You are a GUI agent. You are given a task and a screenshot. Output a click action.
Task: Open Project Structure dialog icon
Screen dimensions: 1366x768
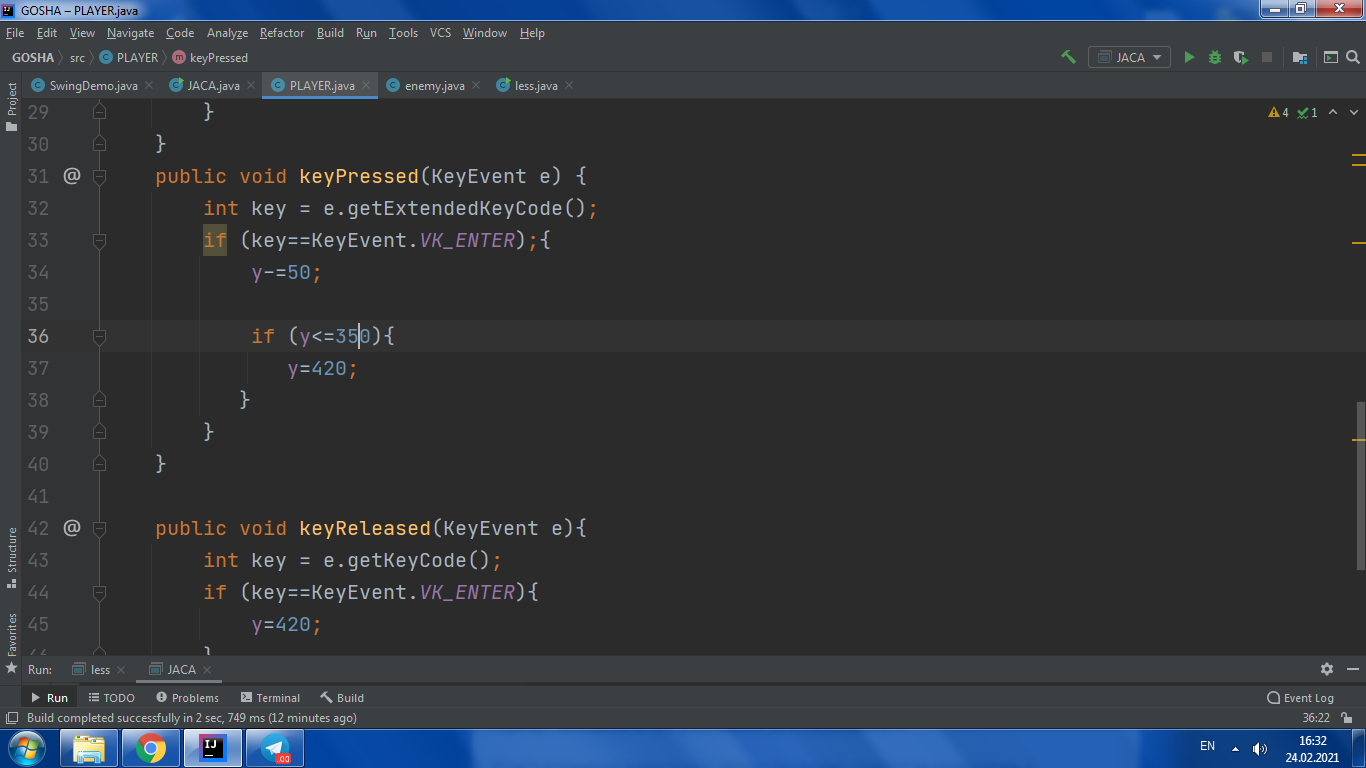pyautogui.click(x=1299, y=57)
